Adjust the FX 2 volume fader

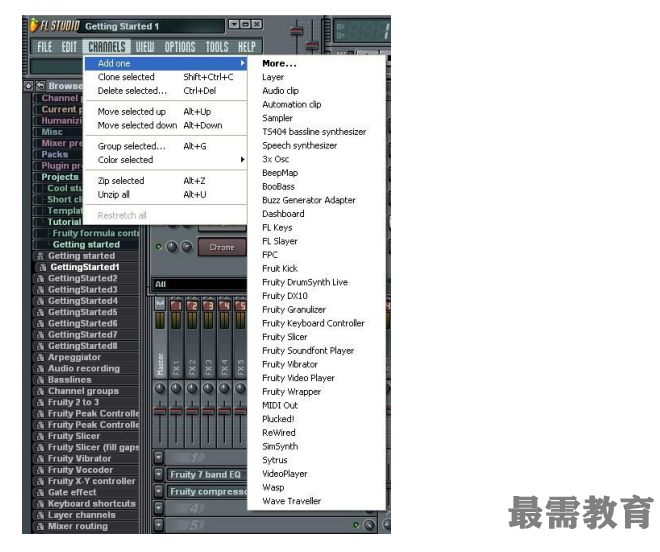point(192,411)
